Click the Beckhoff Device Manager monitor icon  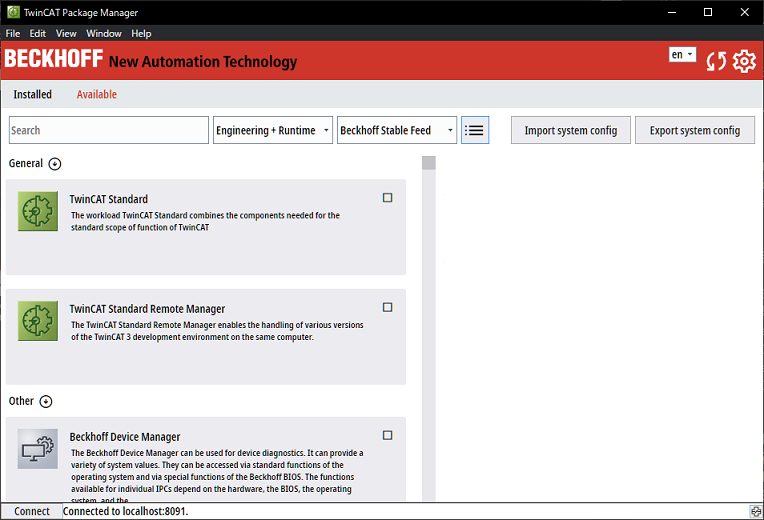pyautogui.click(x=38, y=449)
